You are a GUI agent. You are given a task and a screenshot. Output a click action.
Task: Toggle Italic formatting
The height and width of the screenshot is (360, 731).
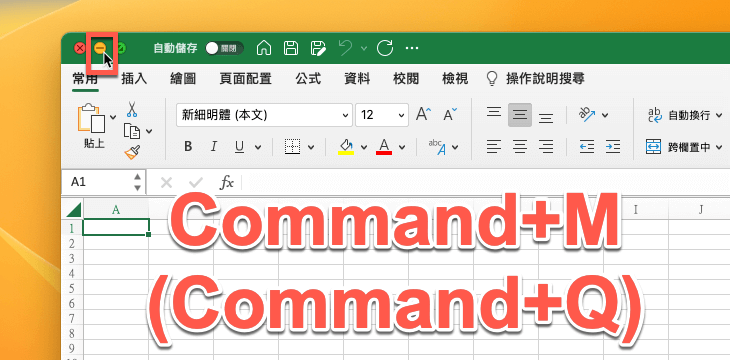pos(214,147)
